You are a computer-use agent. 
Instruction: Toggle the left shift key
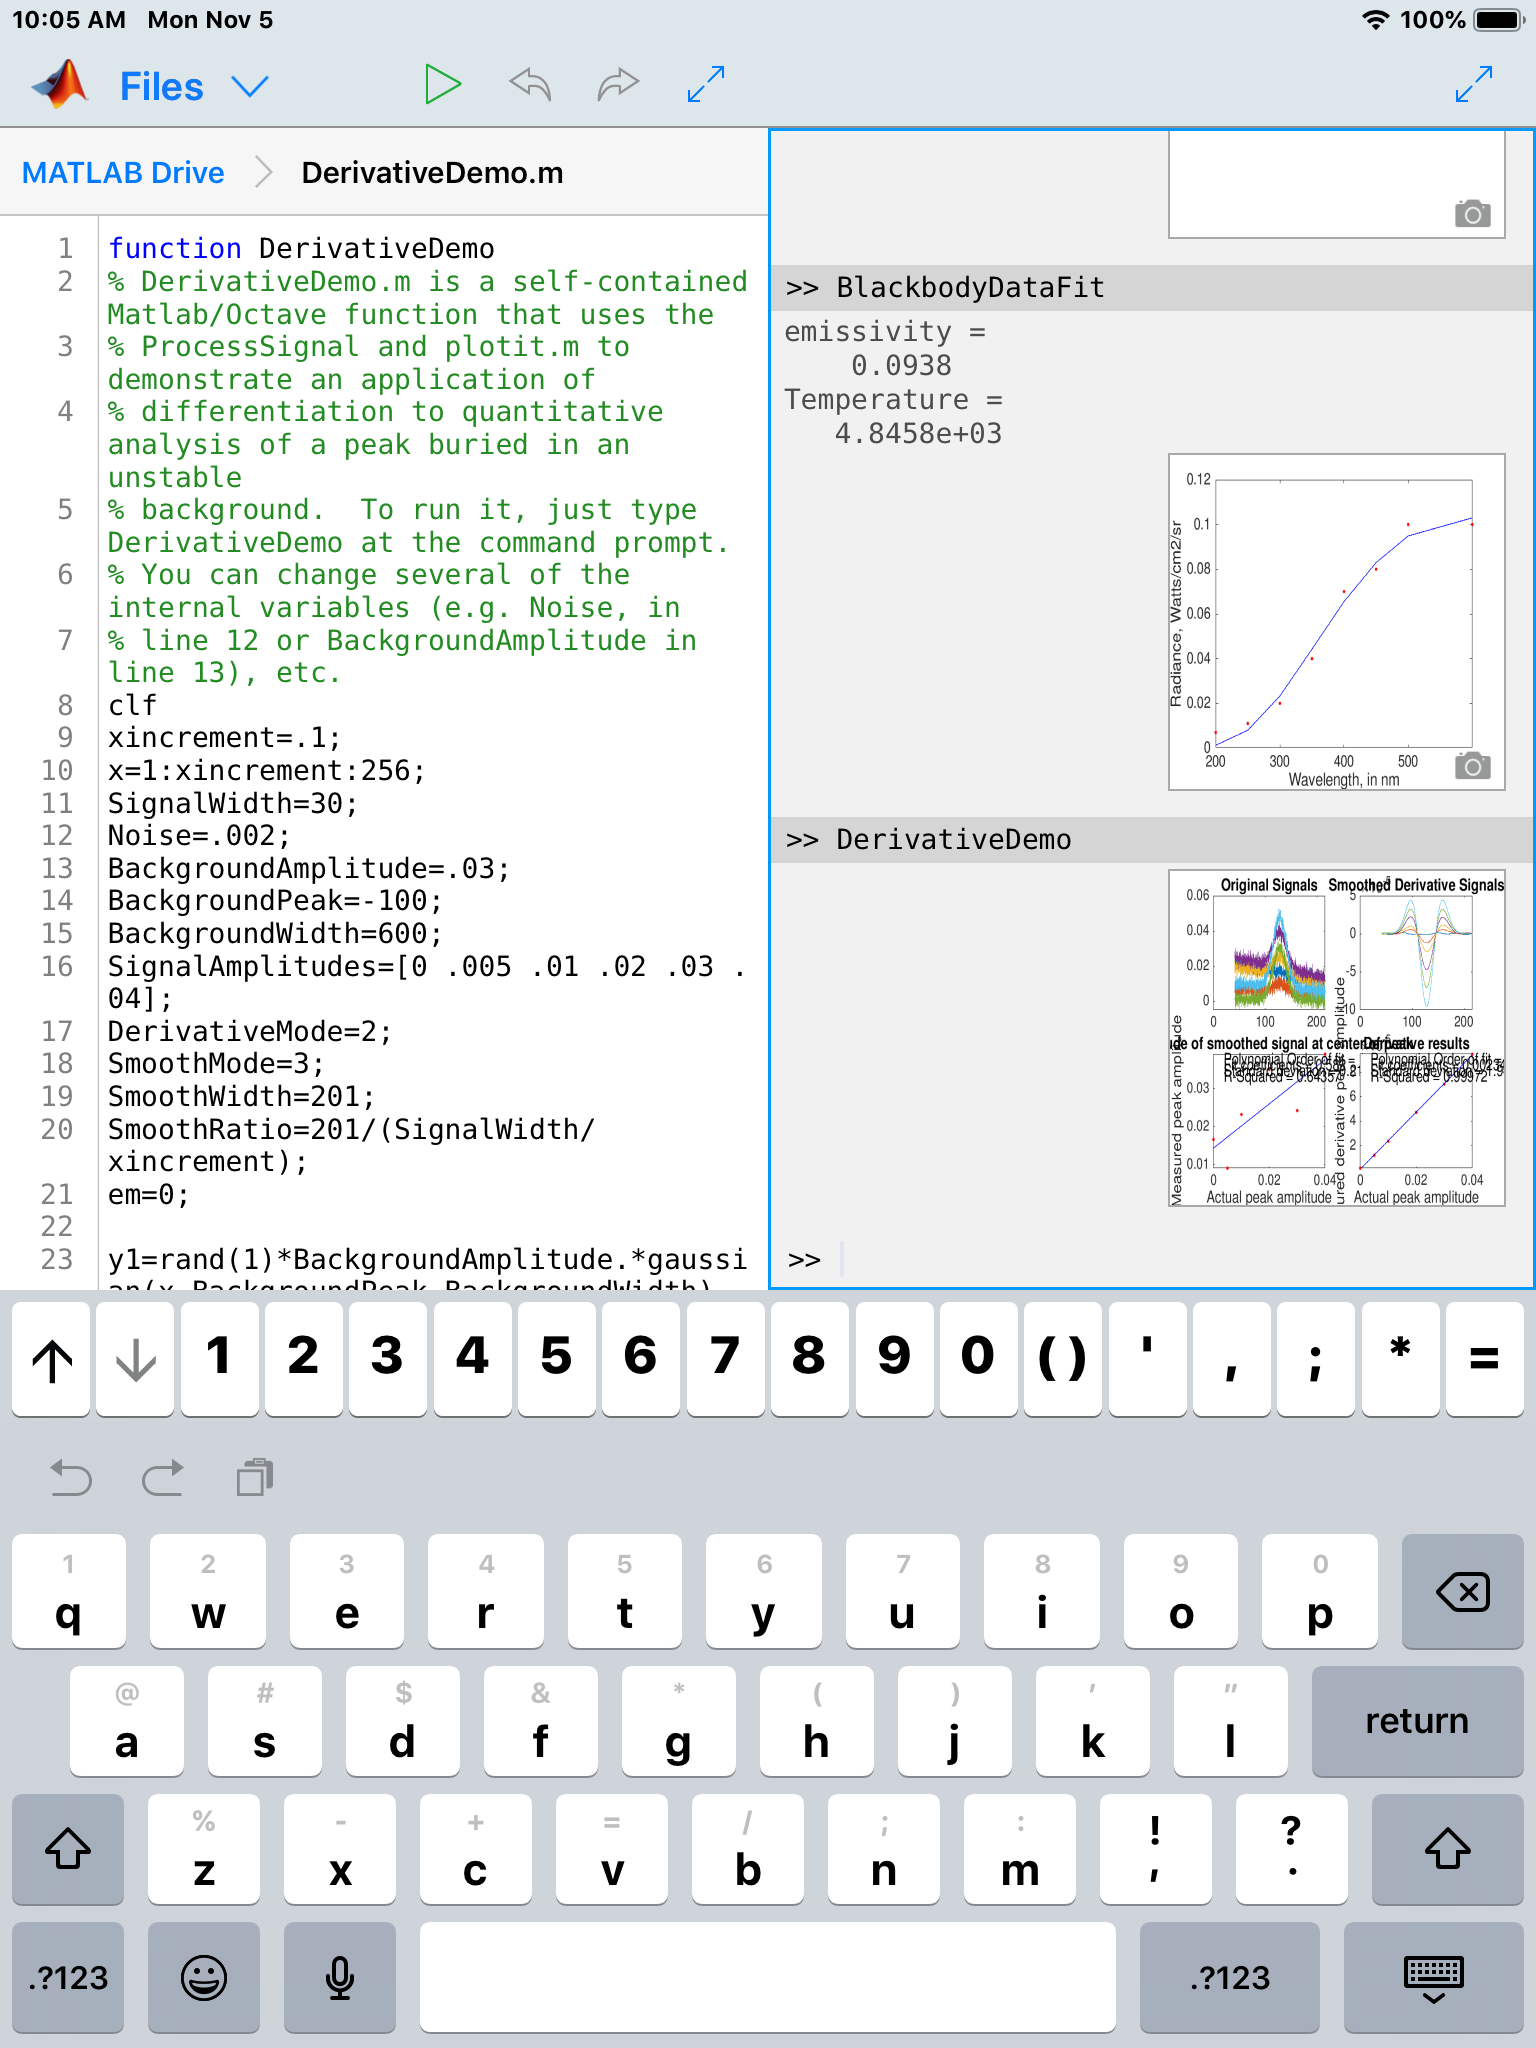tap(68, 1849)
